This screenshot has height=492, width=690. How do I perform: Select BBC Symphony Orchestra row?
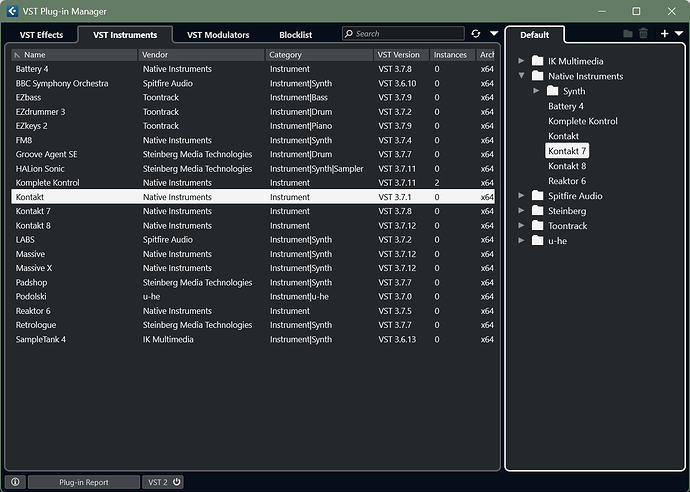[x=253, y=83]
